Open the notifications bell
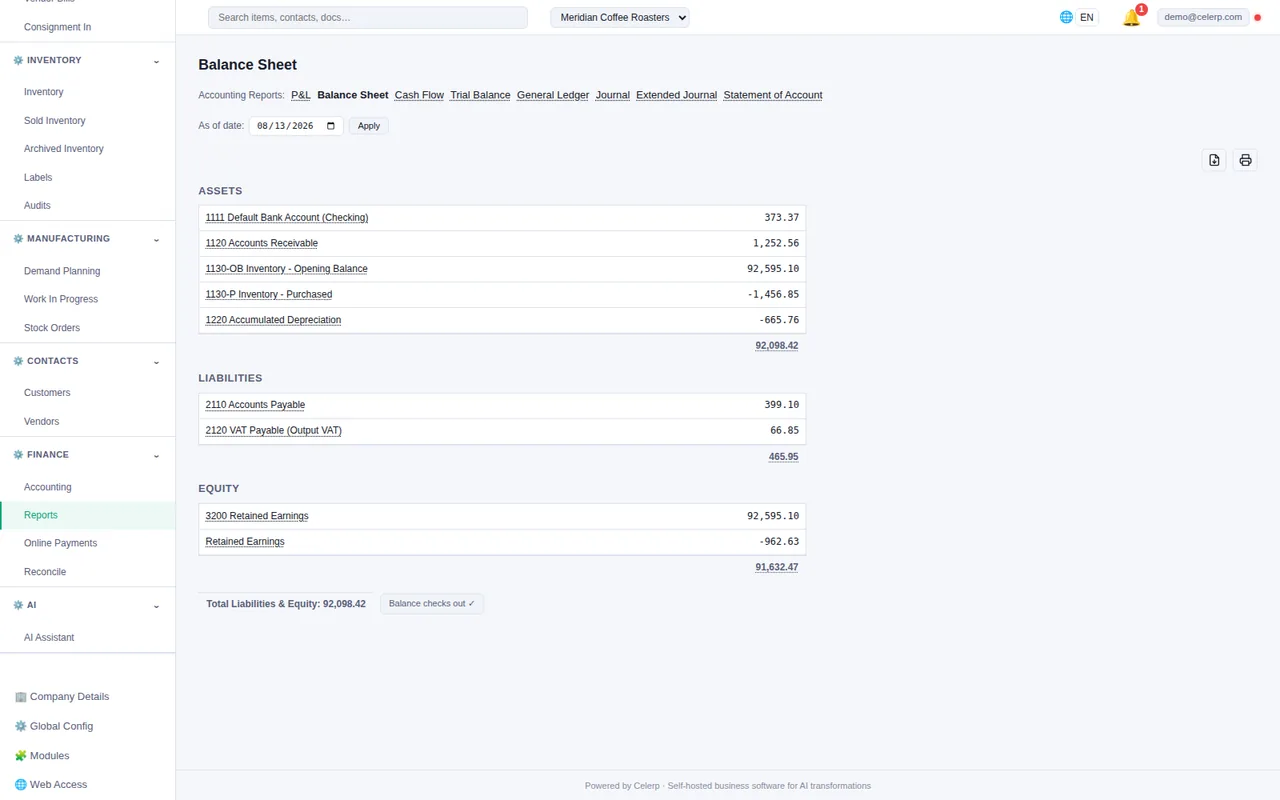 1131,17
